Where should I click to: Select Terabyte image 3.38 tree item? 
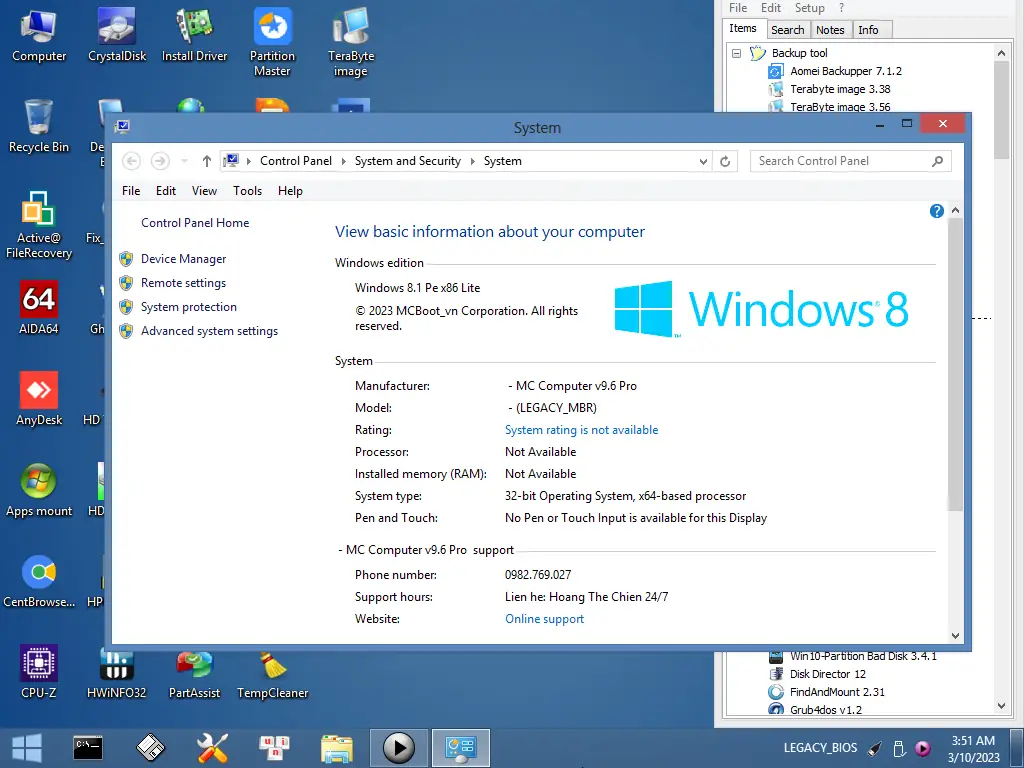coord(840,89)
